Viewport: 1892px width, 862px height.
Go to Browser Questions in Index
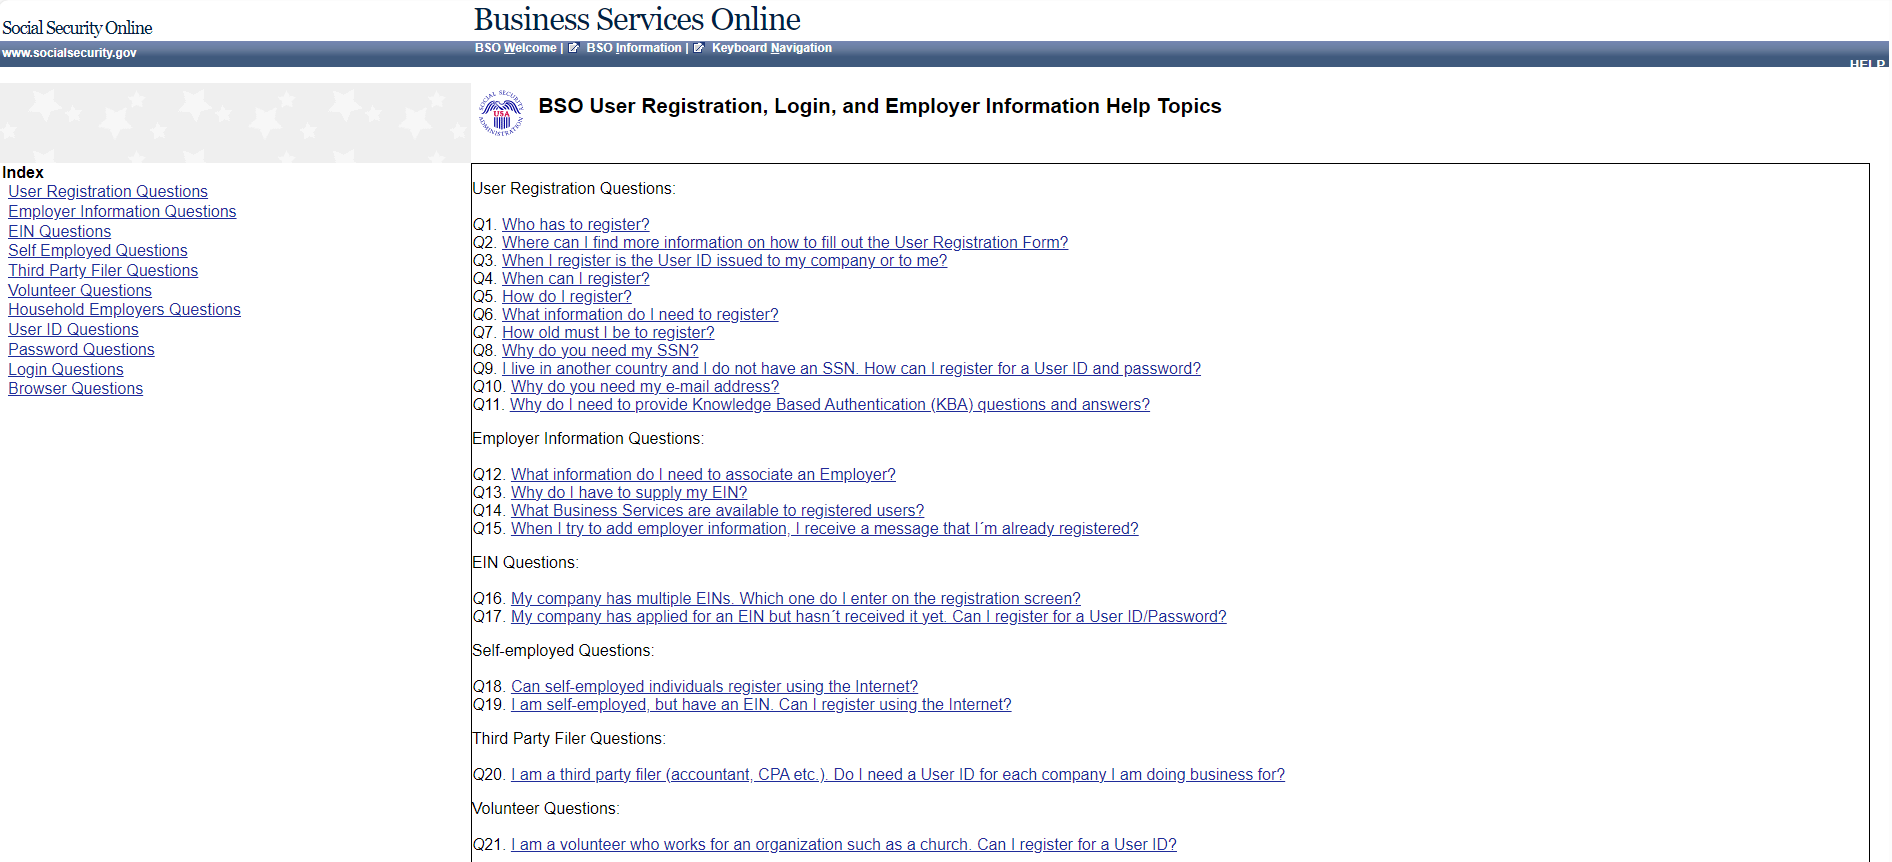click(75, 389)
